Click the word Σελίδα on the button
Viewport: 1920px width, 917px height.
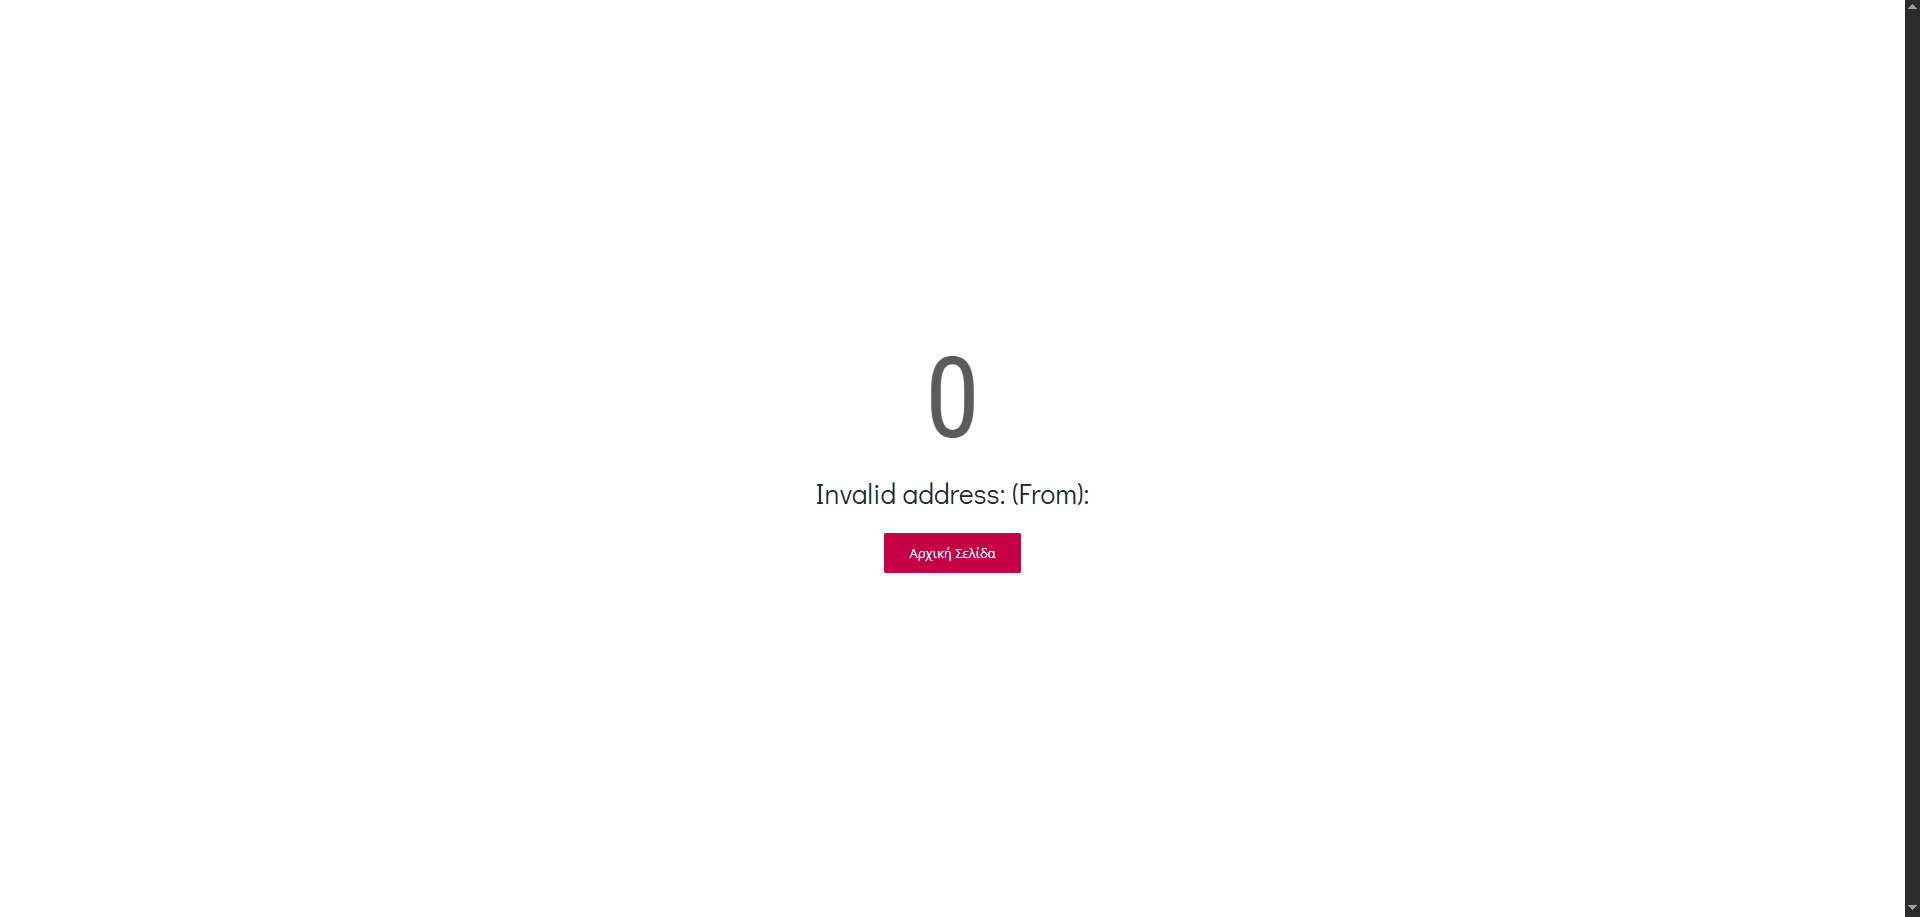point(975,553)
